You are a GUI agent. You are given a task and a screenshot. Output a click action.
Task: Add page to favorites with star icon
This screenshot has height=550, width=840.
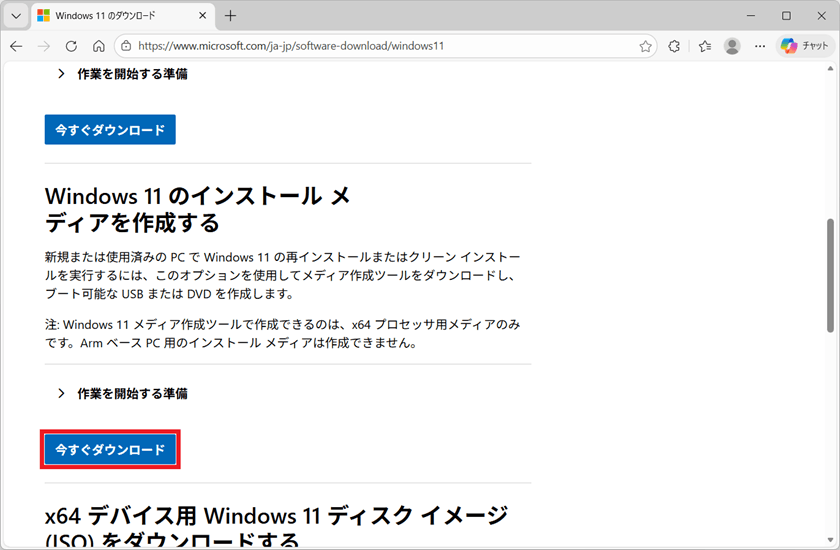pyautogui.click(x=646, y=46)
